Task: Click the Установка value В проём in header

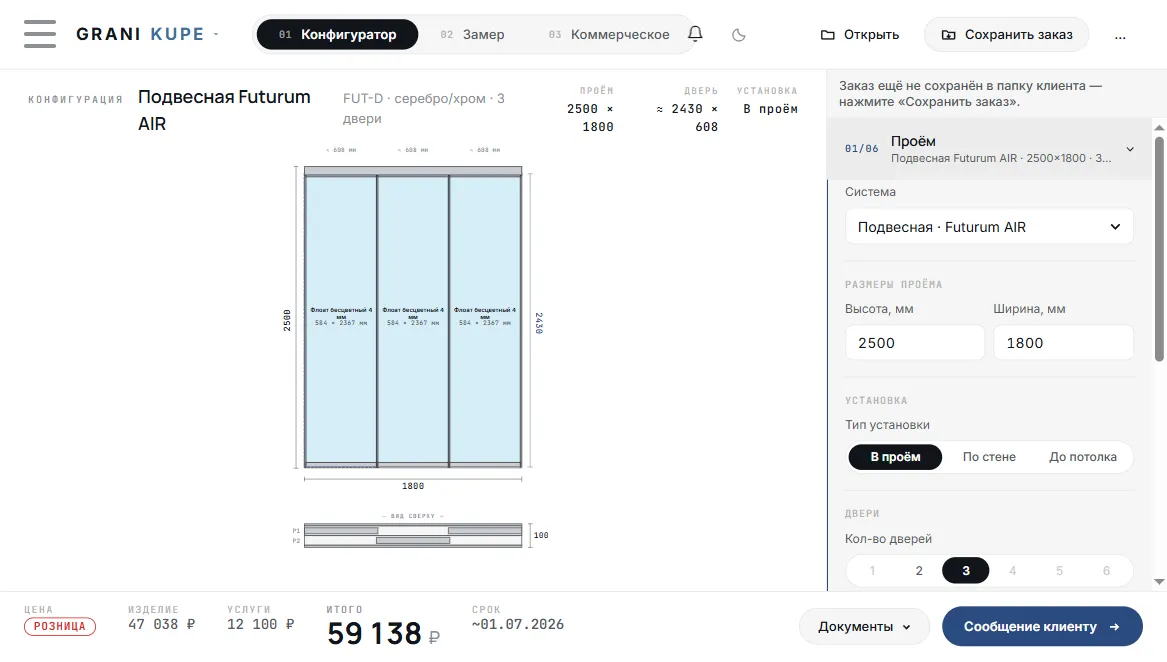Action: tap(770, 109)
